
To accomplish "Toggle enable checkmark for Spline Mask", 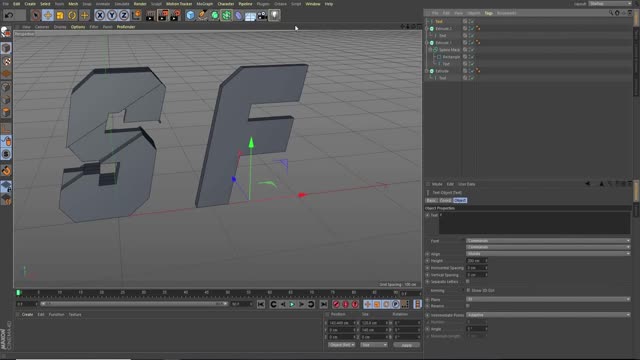I will click(472, 50).
